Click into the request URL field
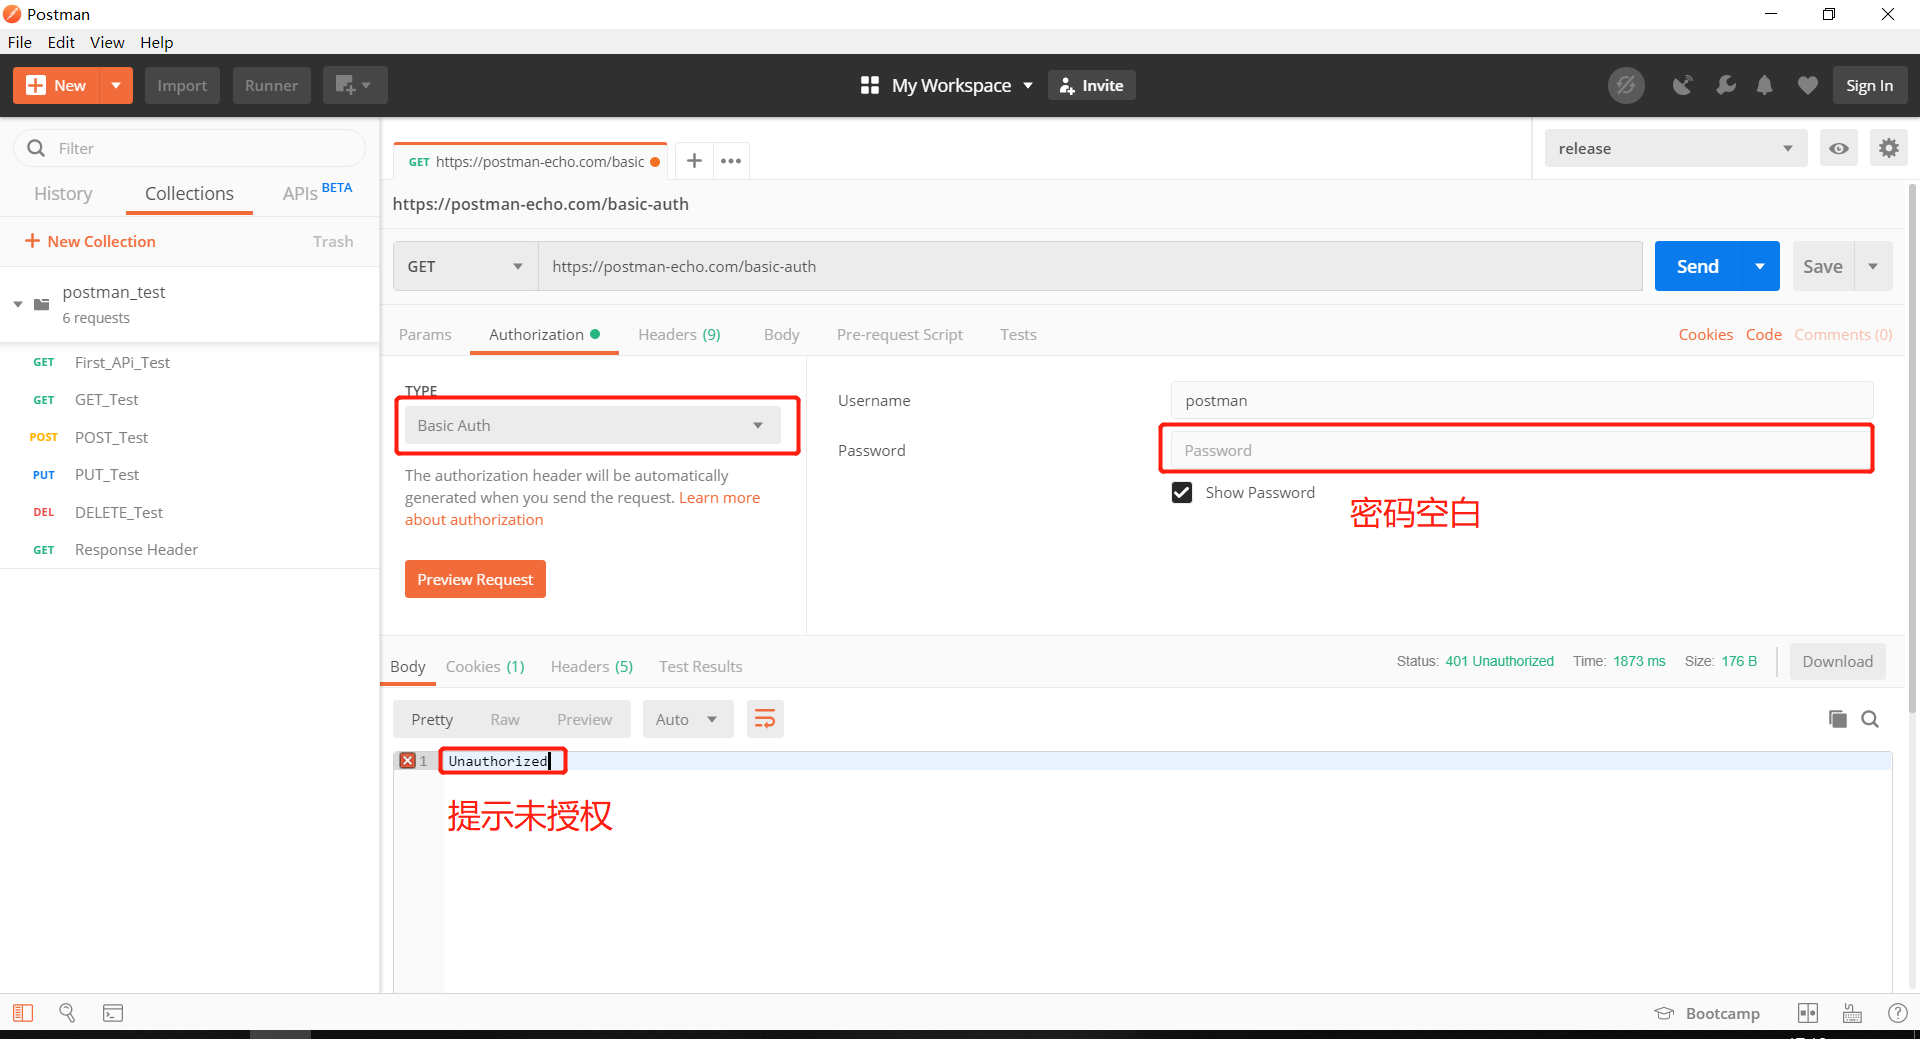1920x1039 pixels. tap(1090, 267)
